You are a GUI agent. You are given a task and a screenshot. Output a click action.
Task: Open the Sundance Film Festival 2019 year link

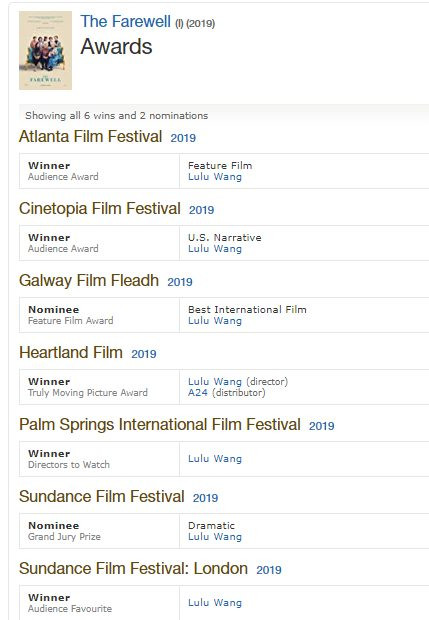tap(206, 497)
